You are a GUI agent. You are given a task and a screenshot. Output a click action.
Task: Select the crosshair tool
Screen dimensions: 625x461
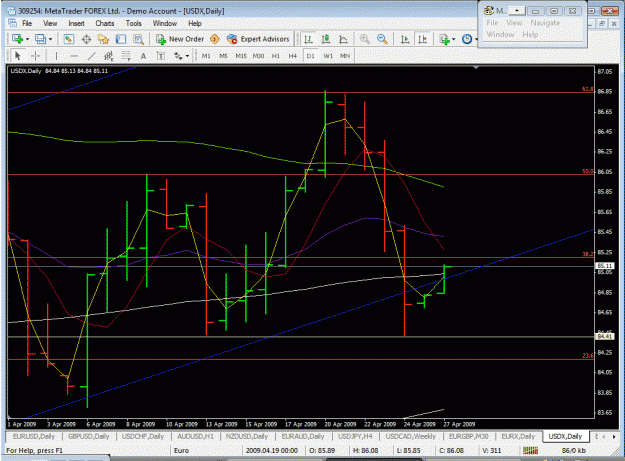(35, 56)
